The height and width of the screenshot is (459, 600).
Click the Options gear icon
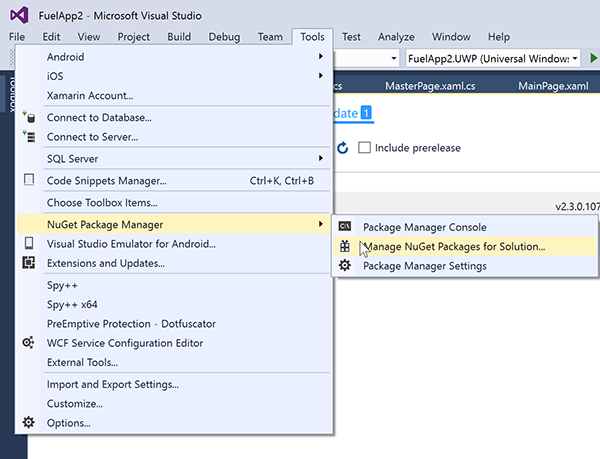pyautogui.click(x=28, y=423)
